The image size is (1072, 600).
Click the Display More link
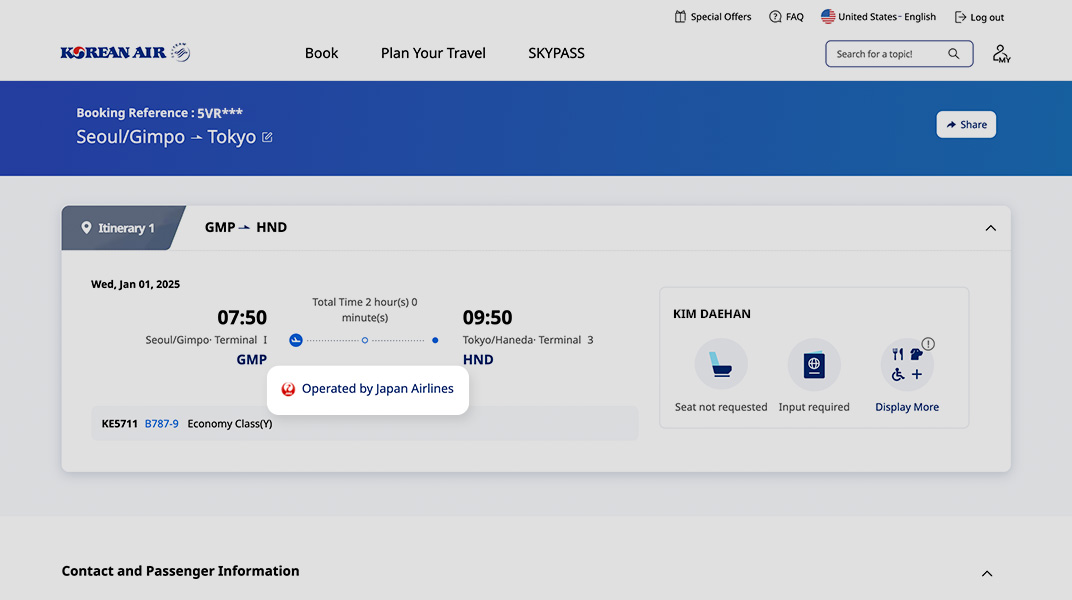point(907,407)
